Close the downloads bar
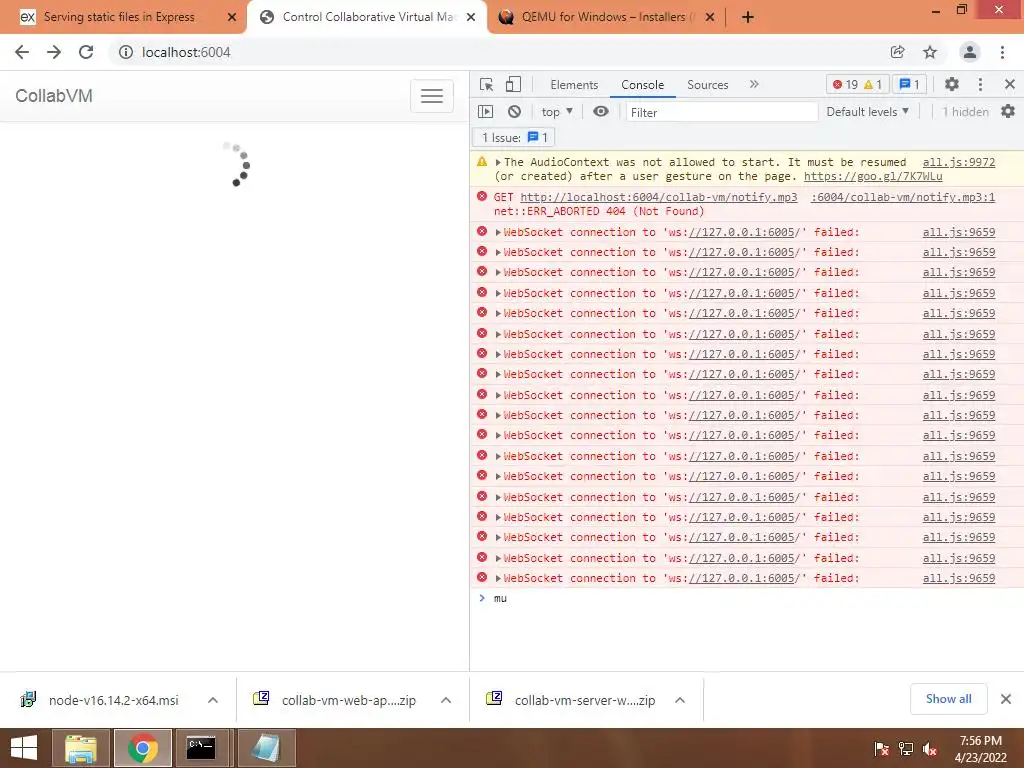The height and width of the screenshot is (768, 1024). pyautogui.click(x=1006, y=699)
